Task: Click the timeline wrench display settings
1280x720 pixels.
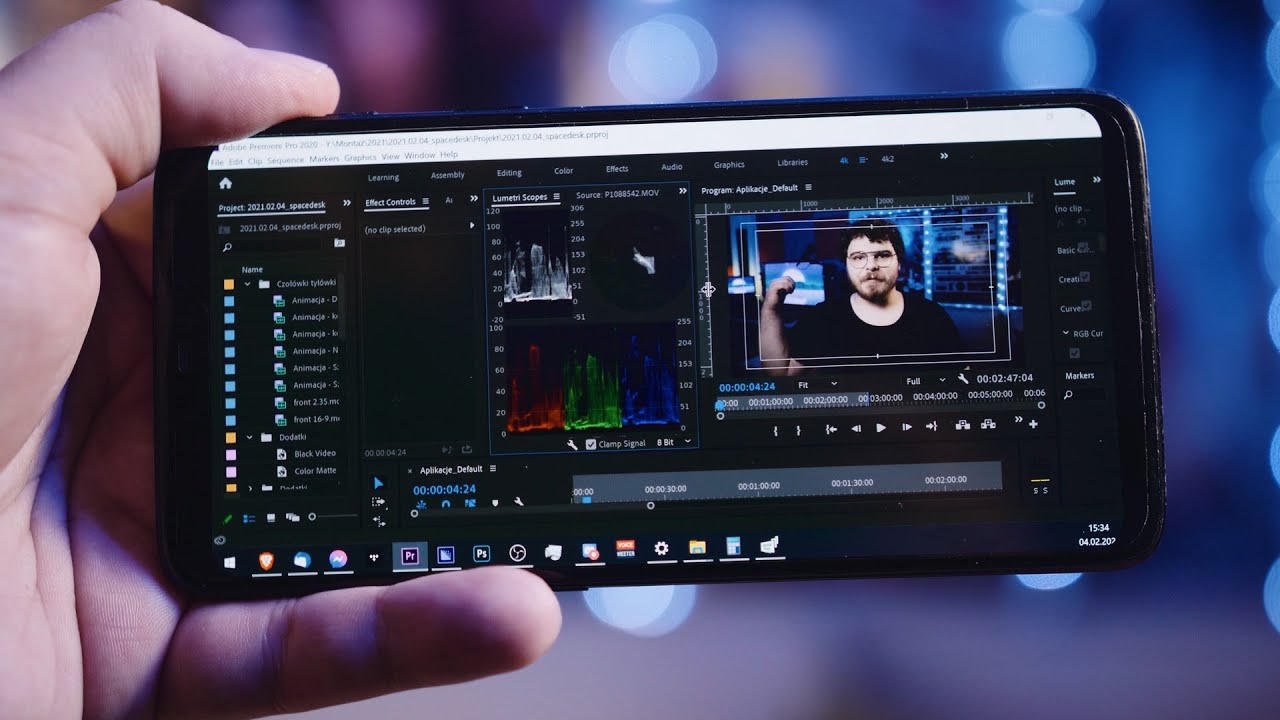Action: coord(519,502)
